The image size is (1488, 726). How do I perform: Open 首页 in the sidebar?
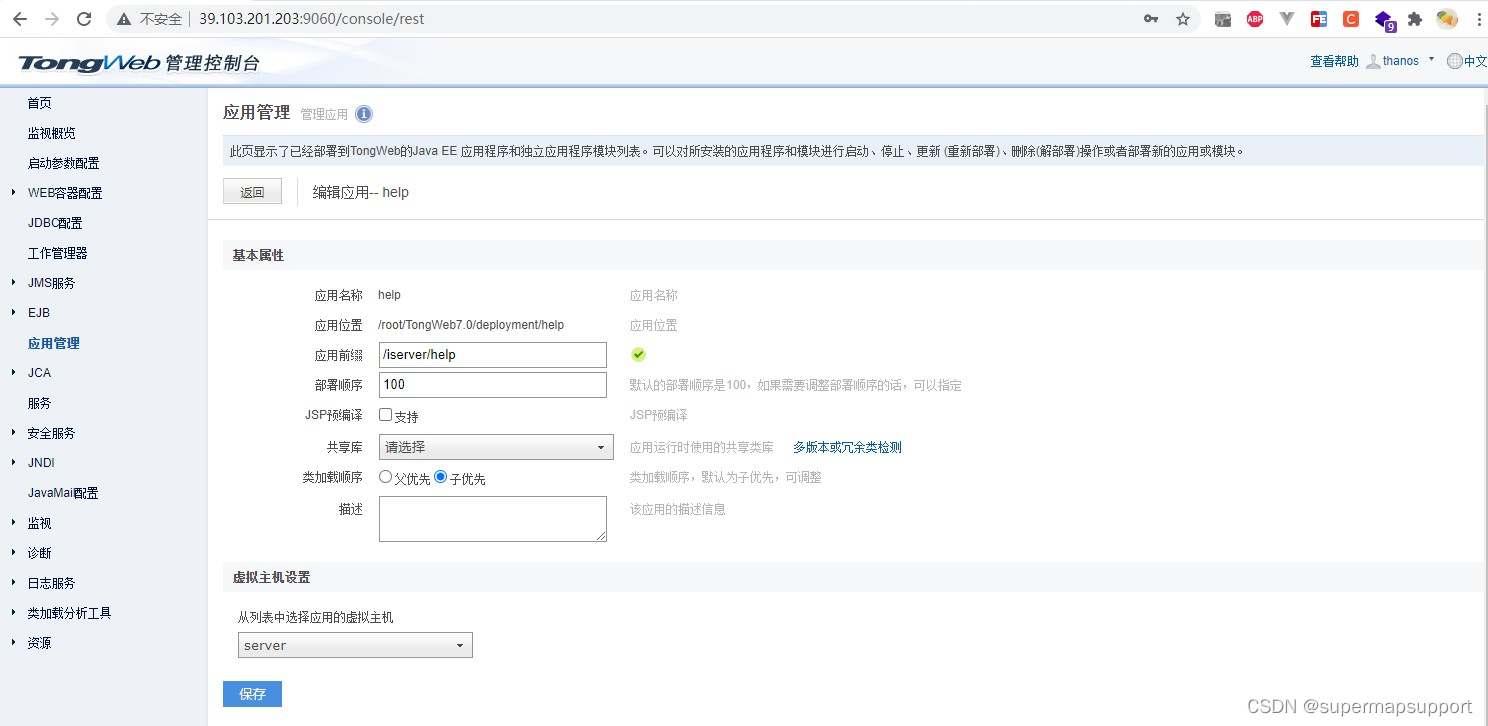click(39, 103)
